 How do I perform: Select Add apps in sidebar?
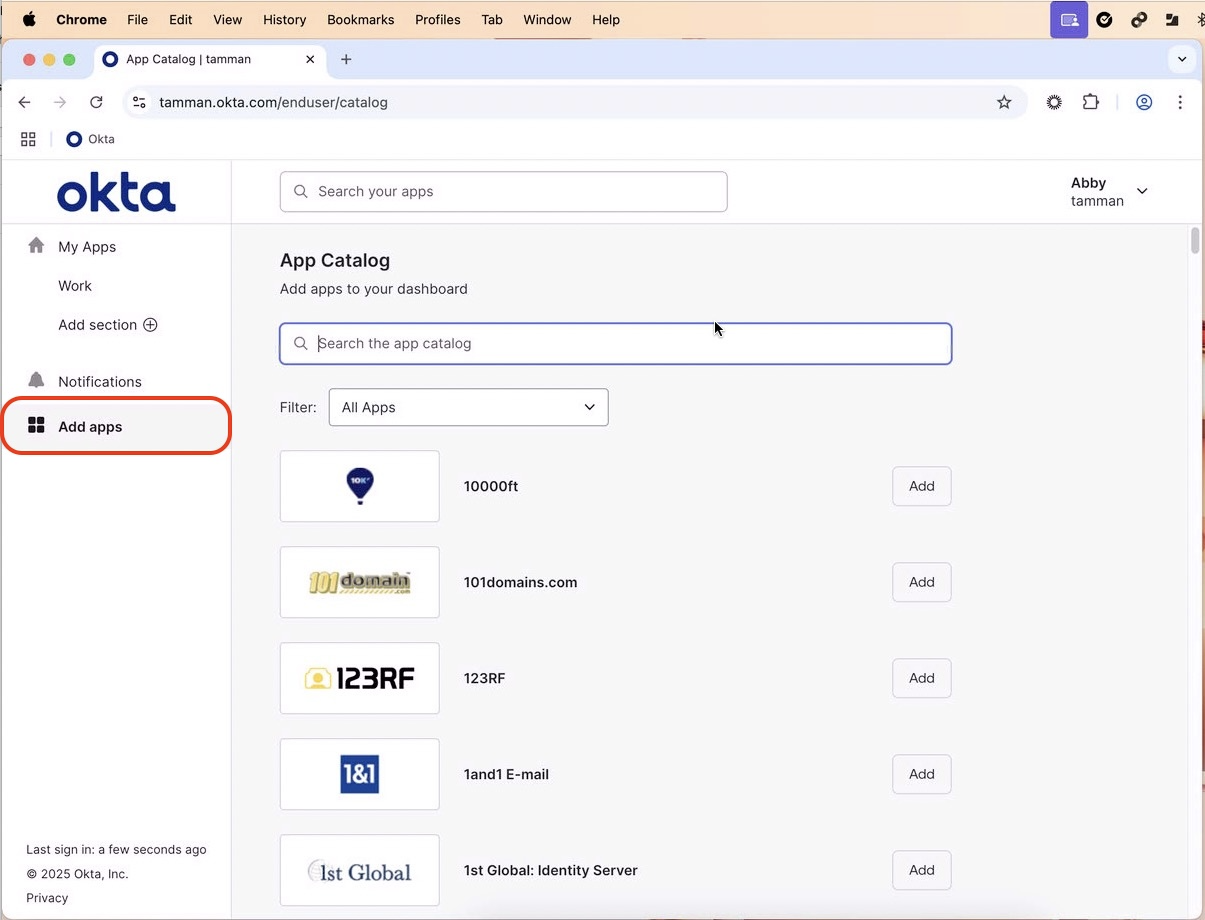click(x=116, y=426)
